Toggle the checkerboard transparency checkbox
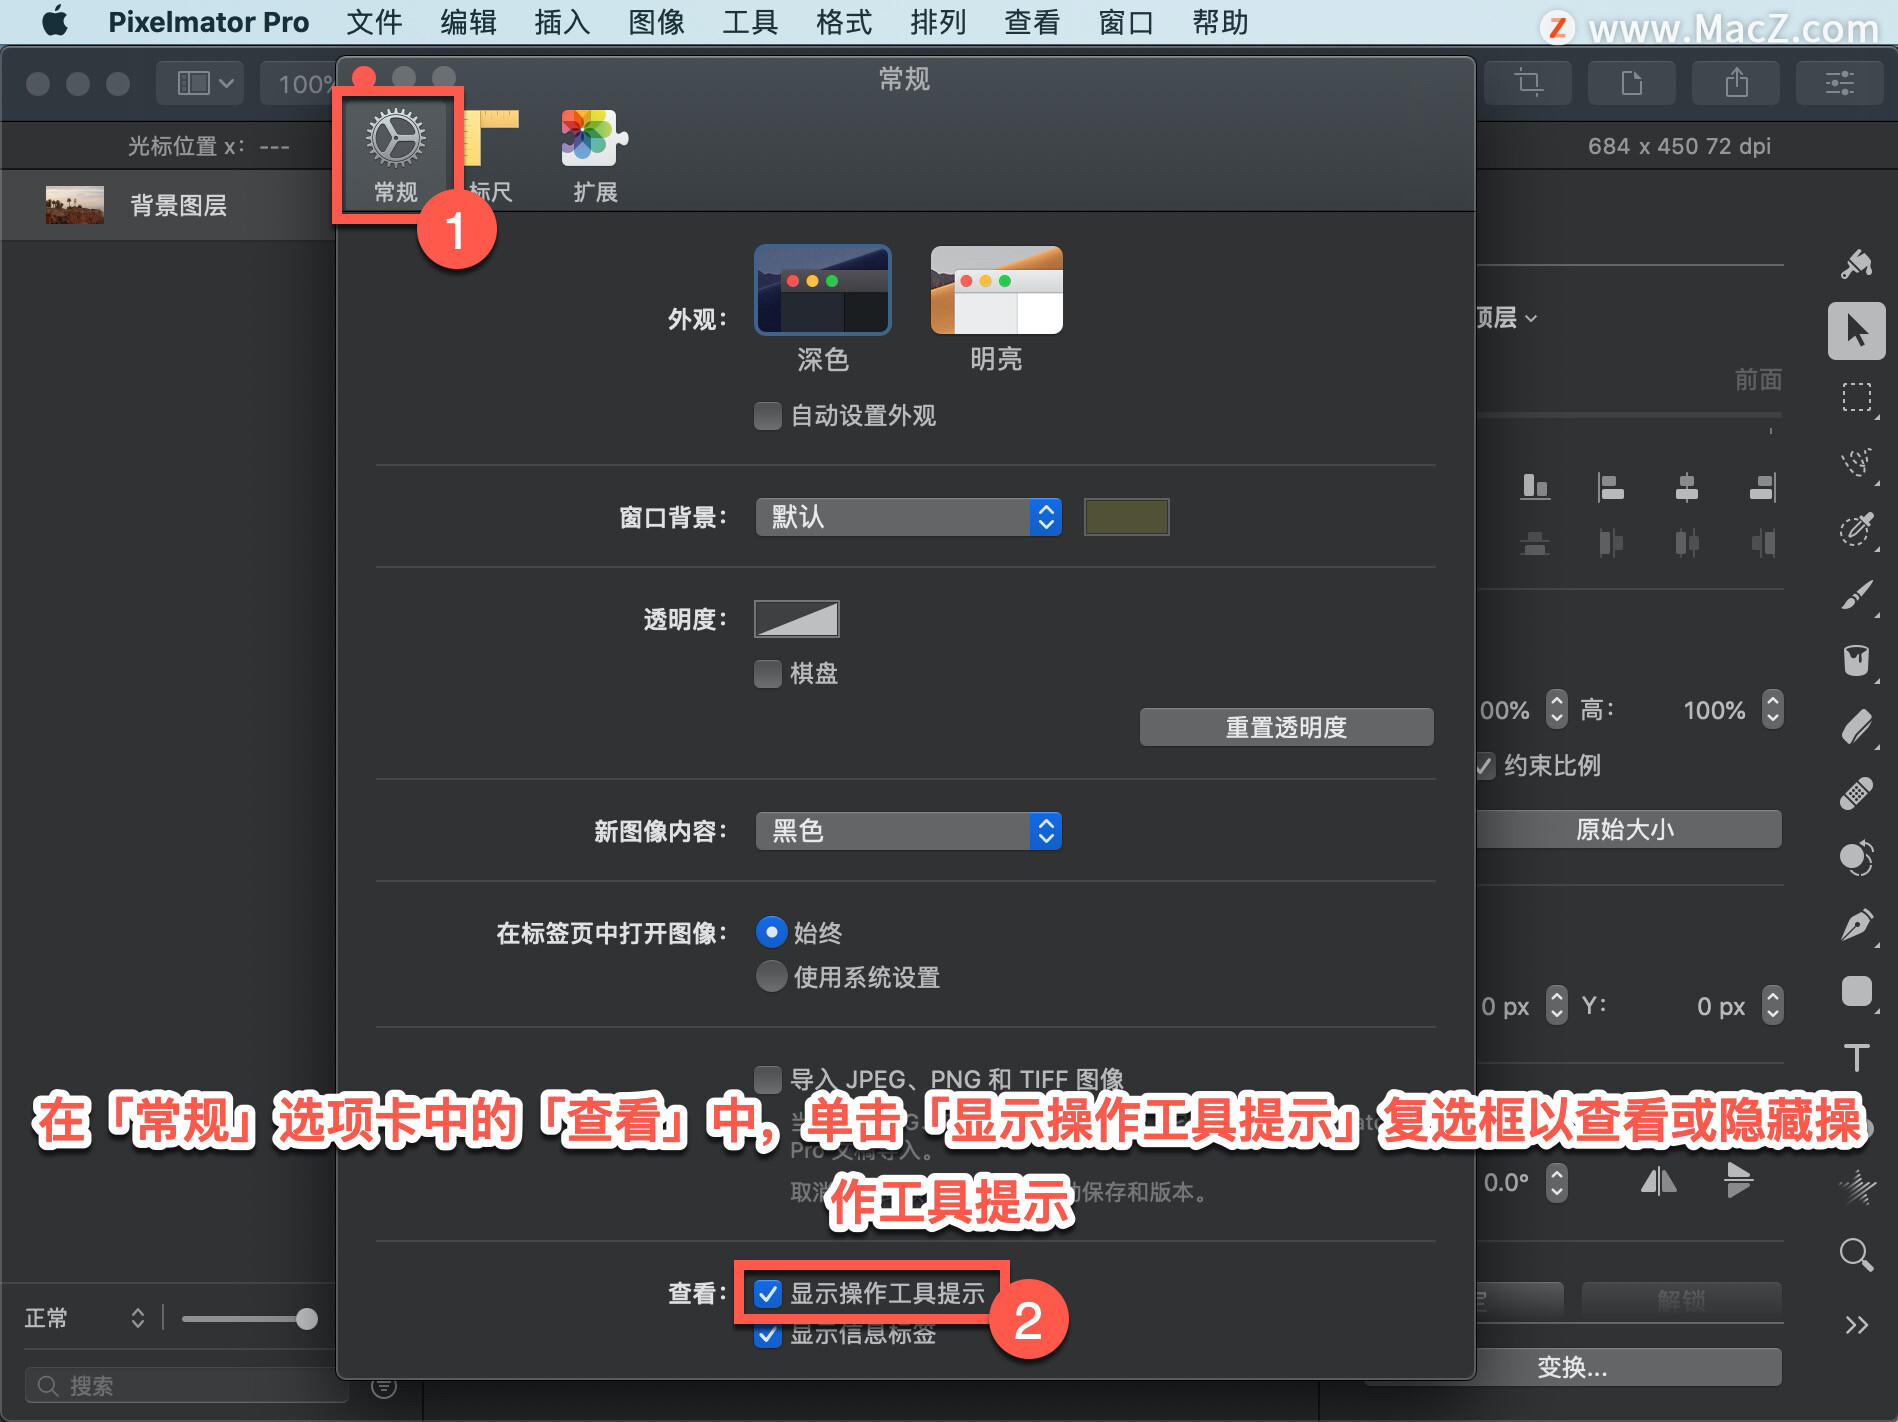 pyautogui.click(x=768, y=674)
